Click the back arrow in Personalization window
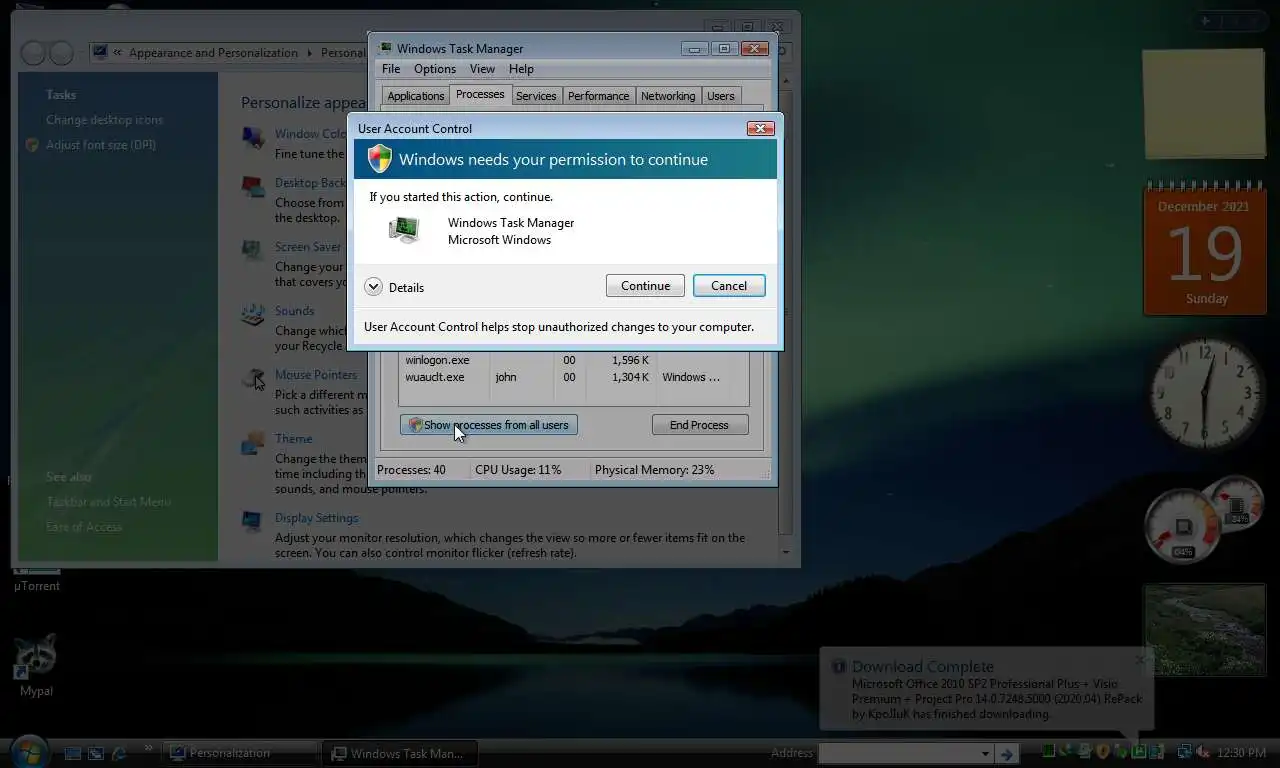 [33, 53]
